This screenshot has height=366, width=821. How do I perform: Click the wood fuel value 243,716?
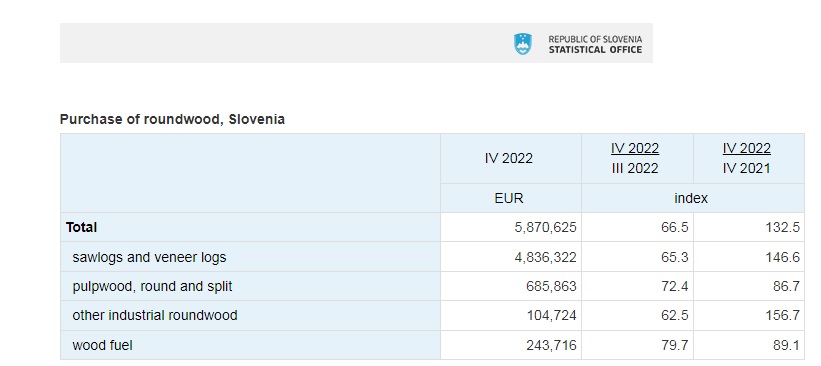(551, 345)
